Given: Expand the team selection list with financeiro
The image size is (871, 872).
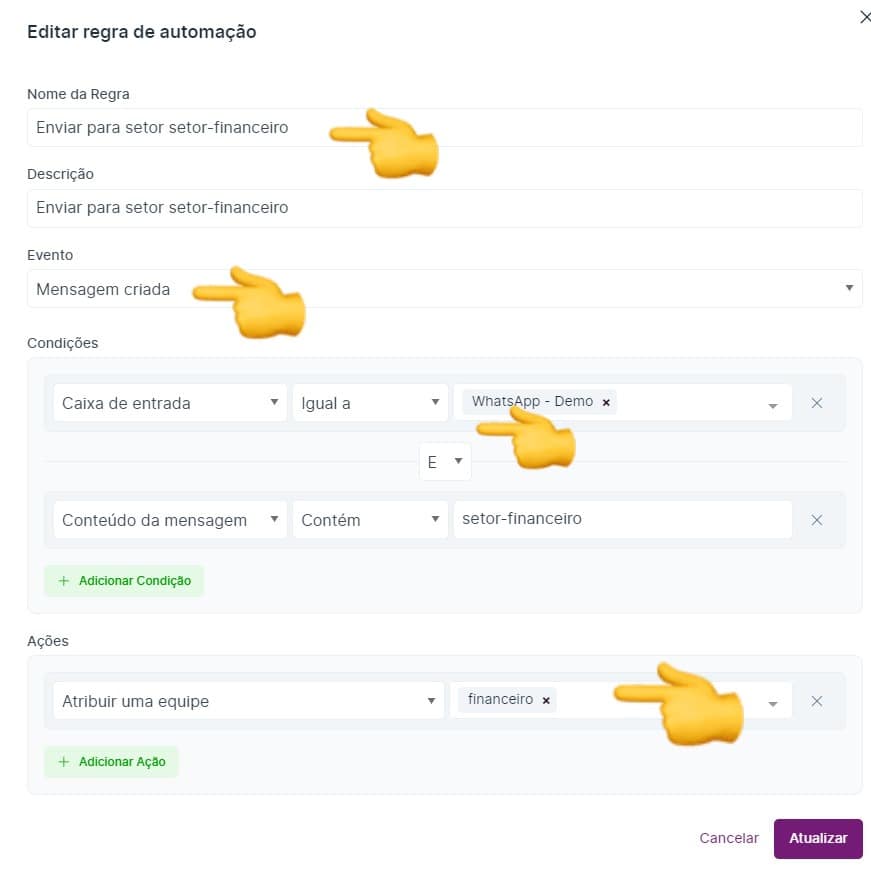Looking at the screenshot, I should [x=772, y=700].
